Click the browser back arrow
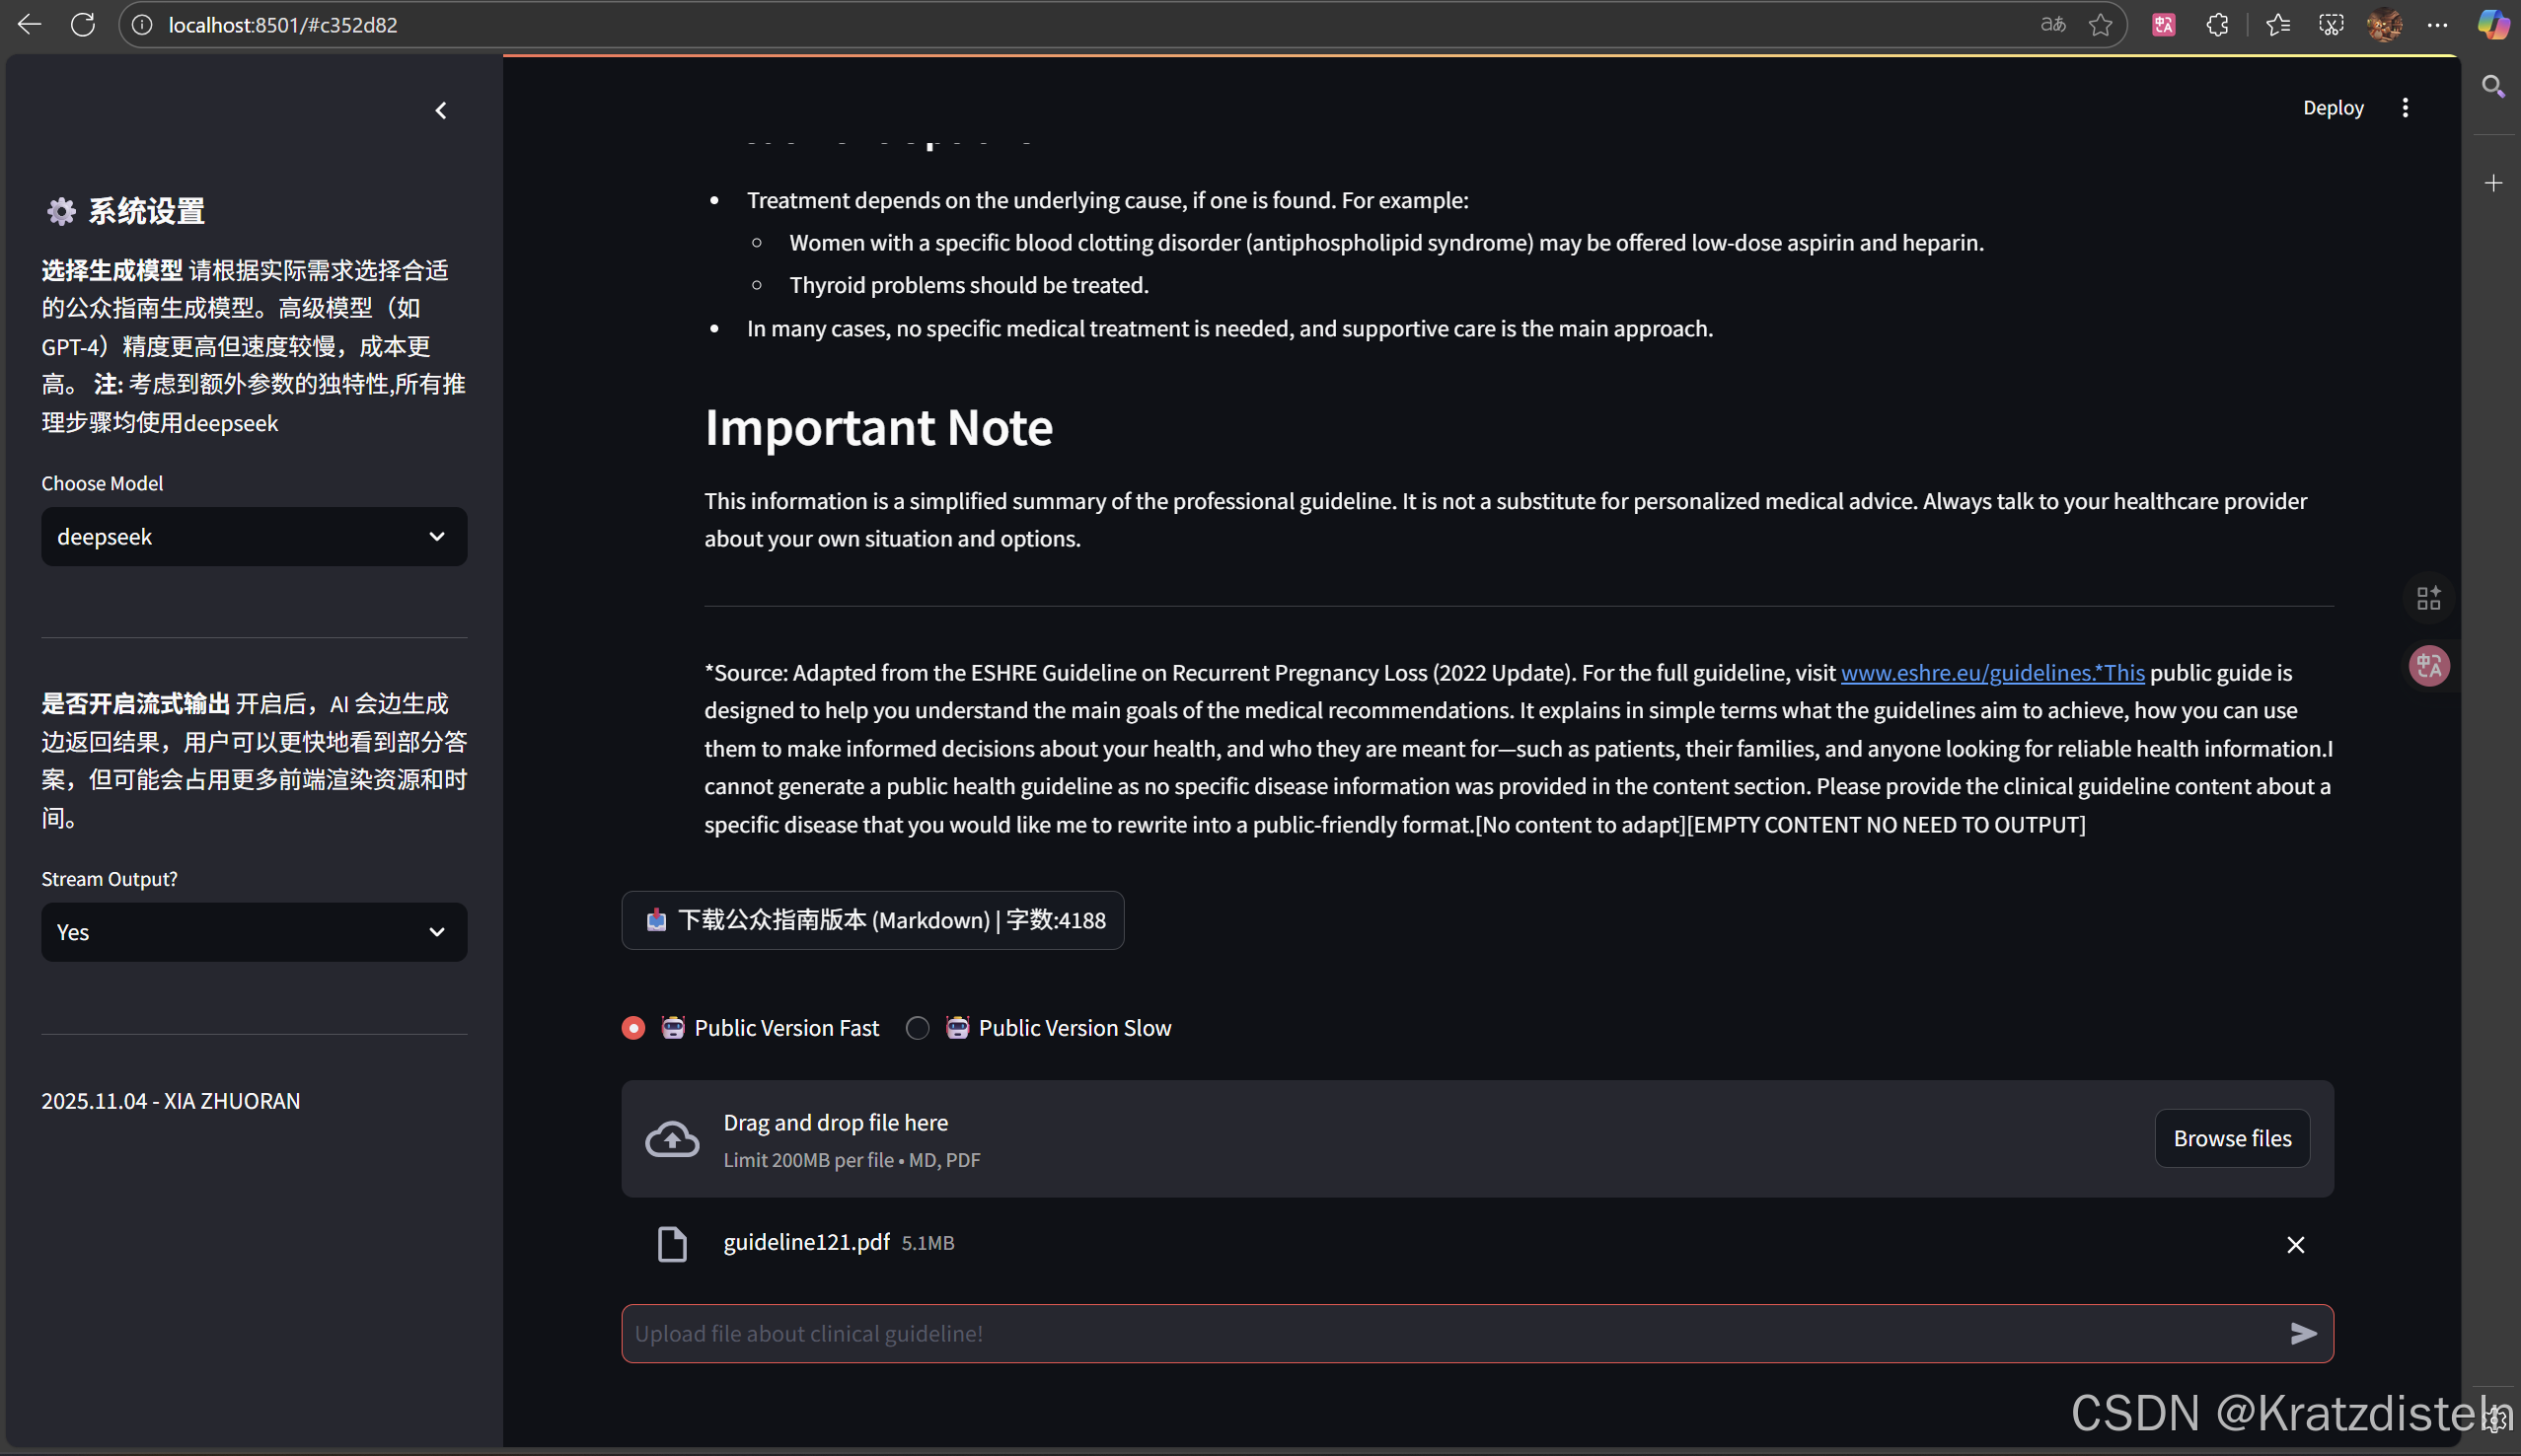Screen dimensions: 2521x1456 coord(29,25)
